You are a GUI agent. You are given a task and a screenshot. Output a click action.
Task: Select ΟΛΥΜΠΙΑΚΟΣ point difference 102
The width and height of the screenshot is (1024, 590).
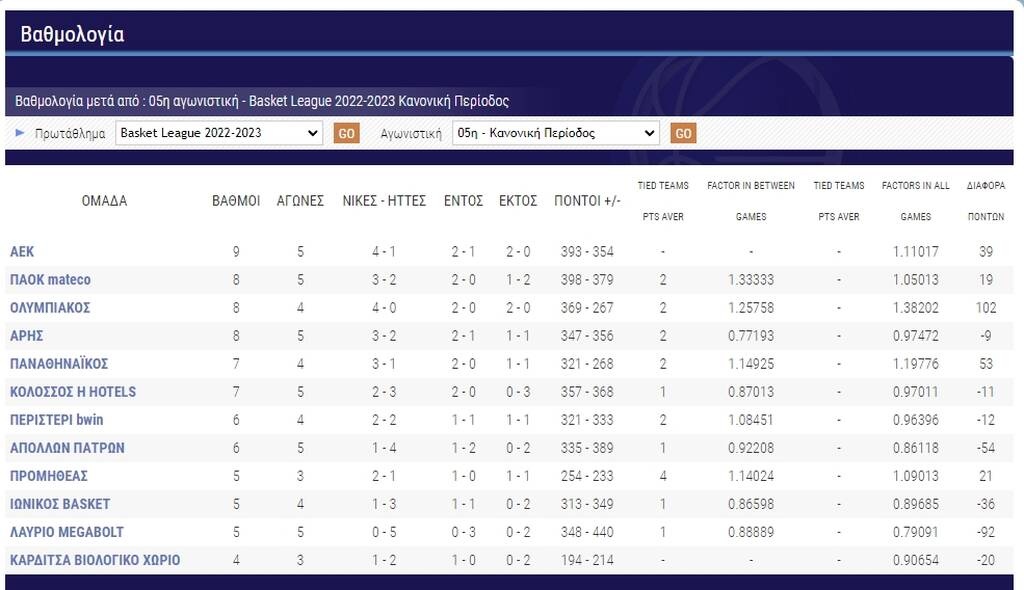pos(986,308)
